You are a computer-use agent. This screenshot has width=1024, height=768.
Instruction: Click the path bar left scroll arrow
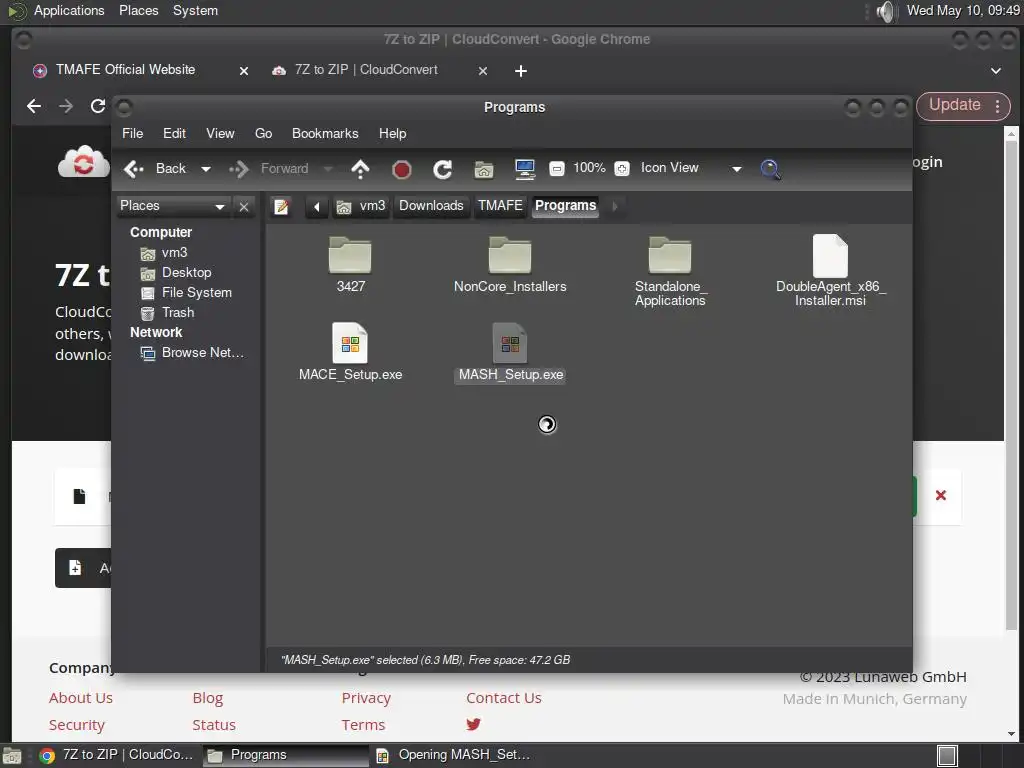[x=316, y=207]
